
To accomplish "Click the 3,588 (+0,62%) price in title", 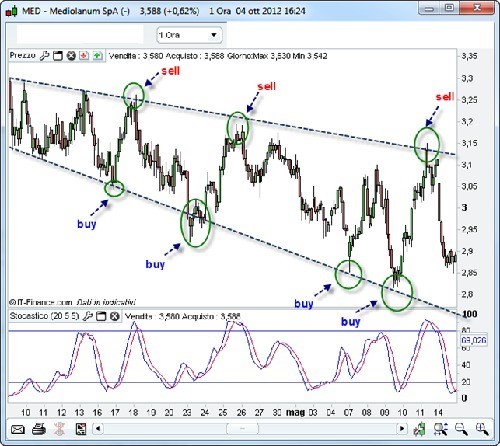I will point(169,11).
